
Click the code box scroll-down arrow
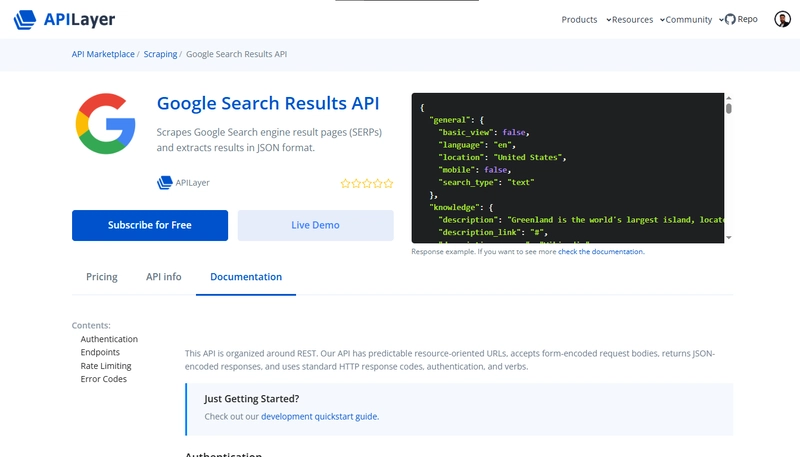(729, 237)
